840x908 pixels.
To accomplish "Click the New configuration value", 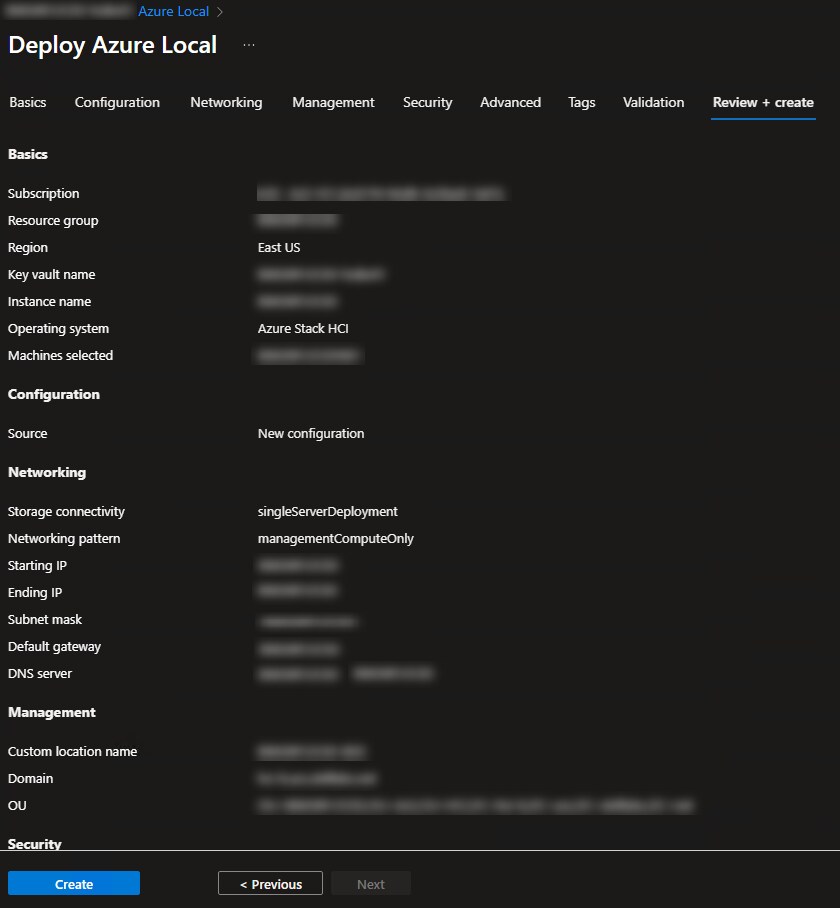I will click(311, 433).
